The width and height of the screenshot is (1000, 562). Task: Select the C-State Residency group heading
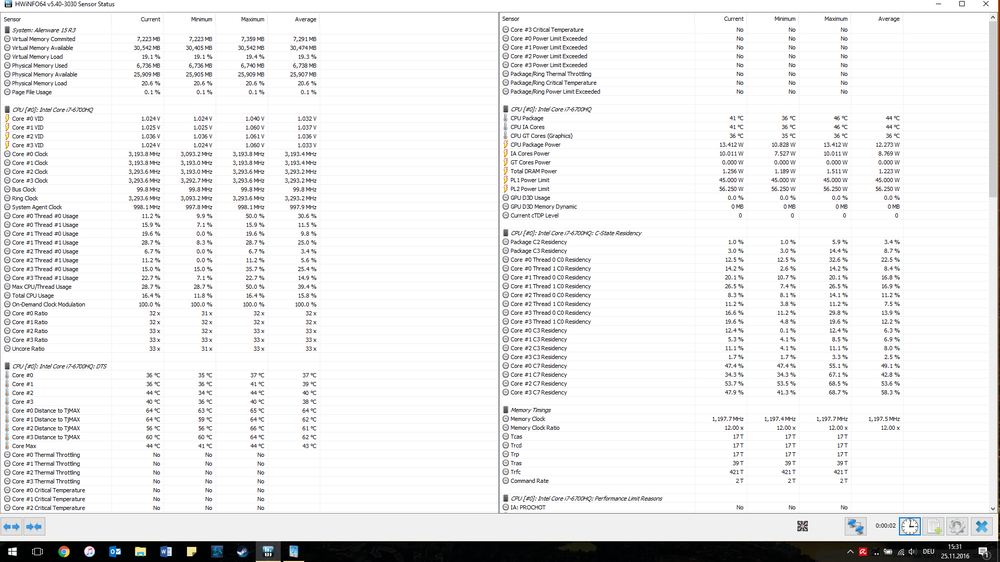[580, 233]
